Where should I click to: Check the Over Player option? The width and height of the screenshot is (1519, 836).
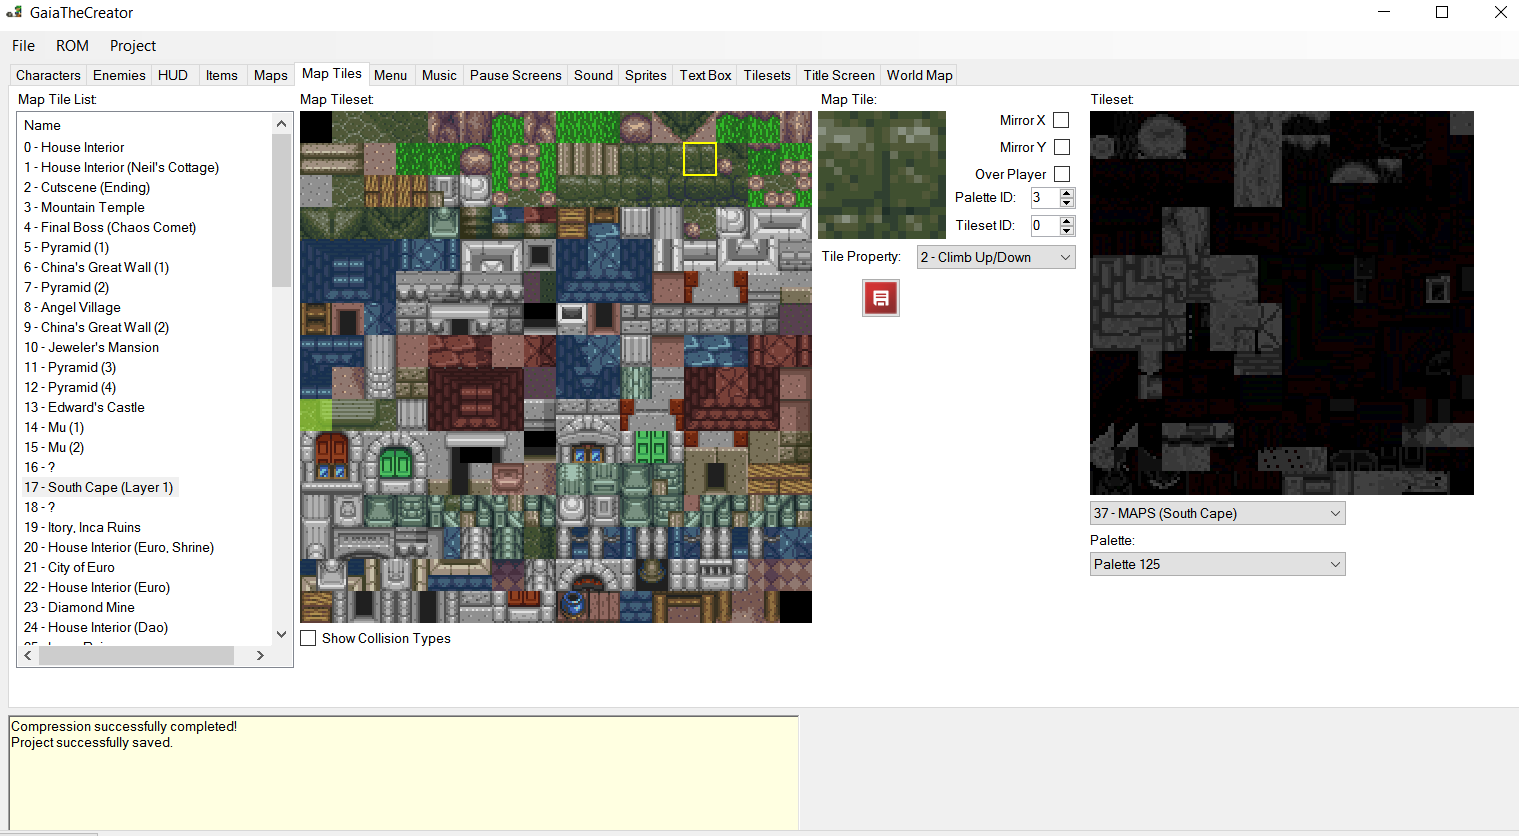point(1061,173)
